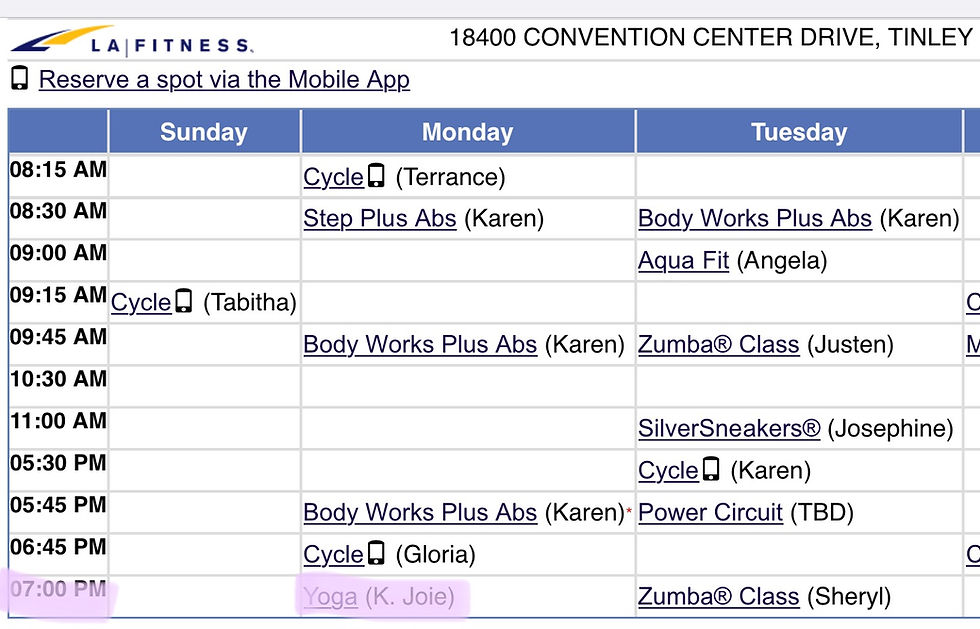
Task: Select the Step Plus Abs class with Karen
Action: pos(380,218)
